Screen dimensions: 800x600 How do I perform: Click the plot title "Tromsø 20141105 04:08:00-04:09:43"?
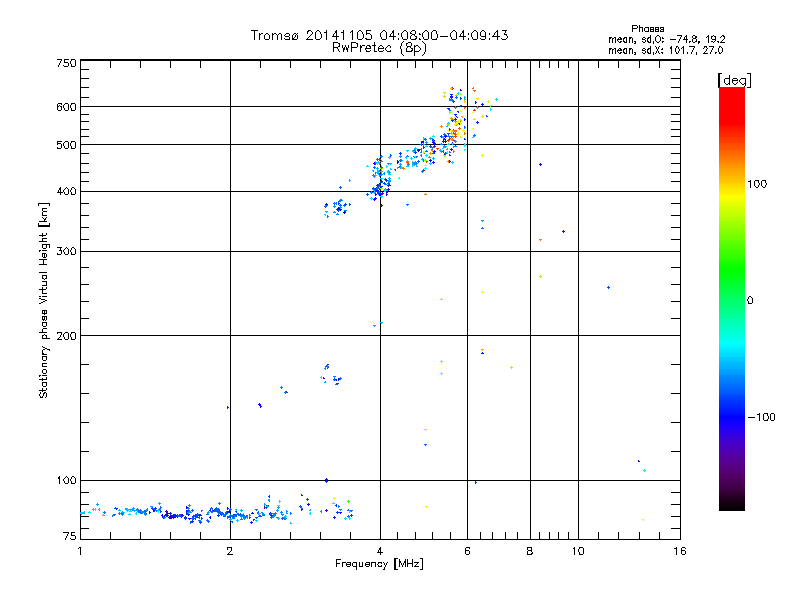(379, 35)
